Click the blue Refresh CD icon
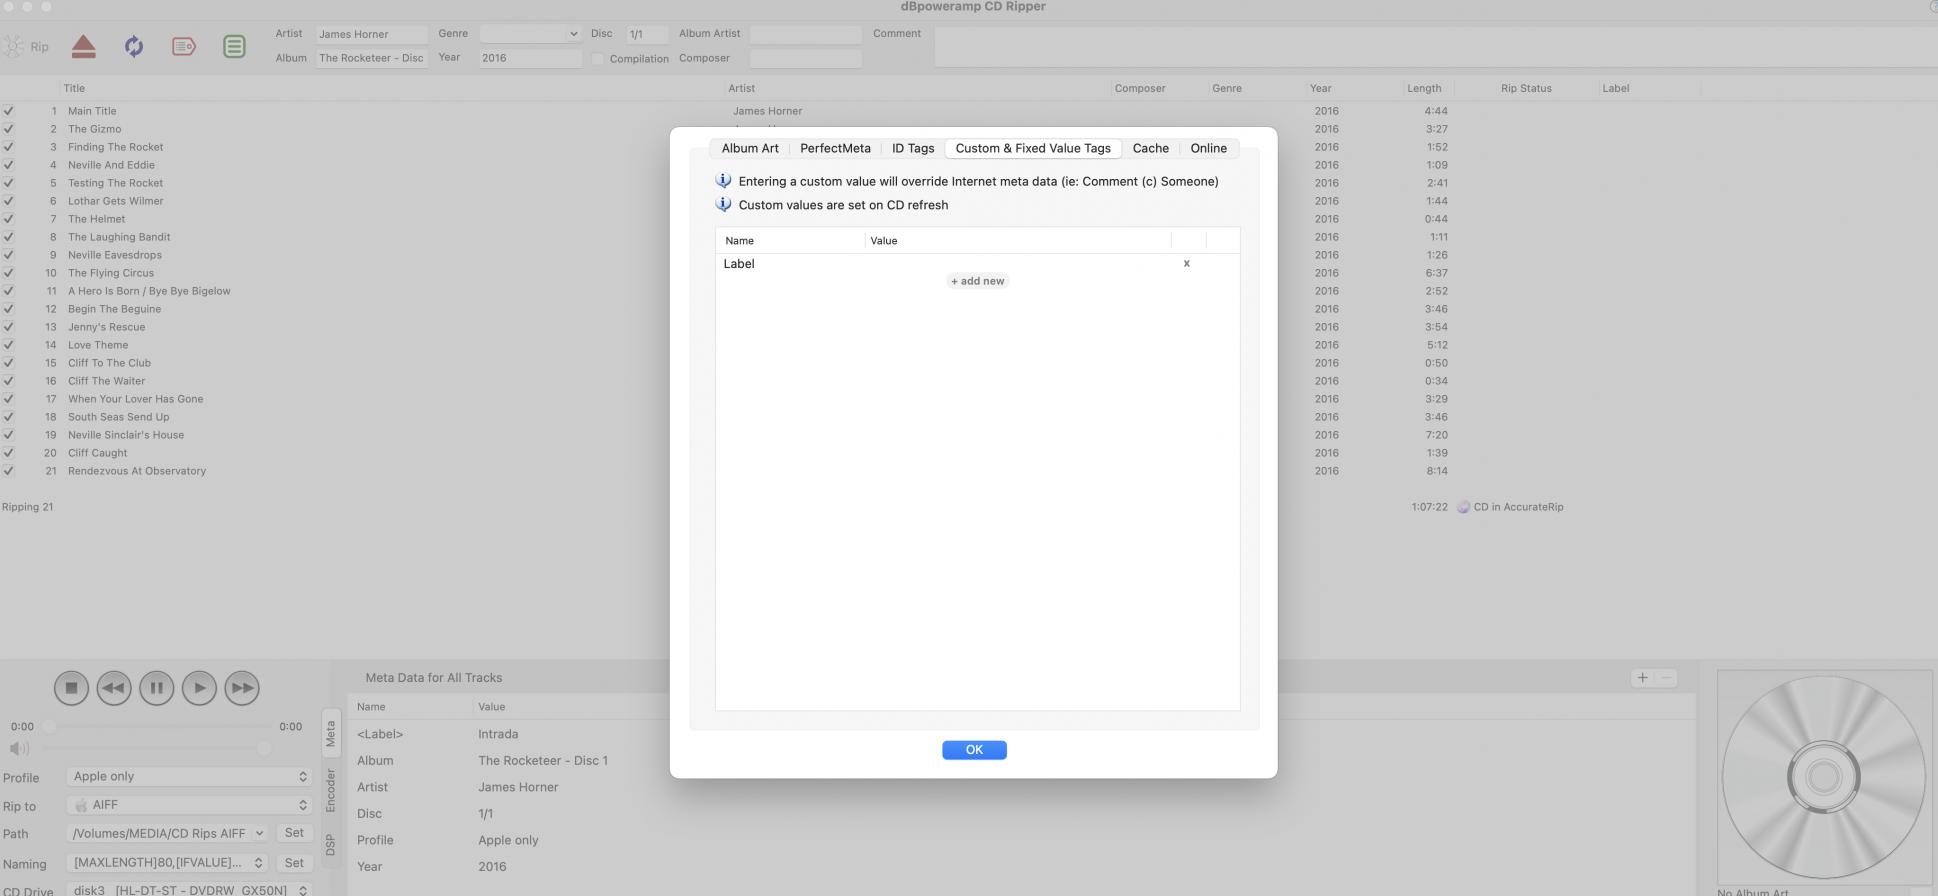Screen dimensions: 1938x896 pos(134,46)
